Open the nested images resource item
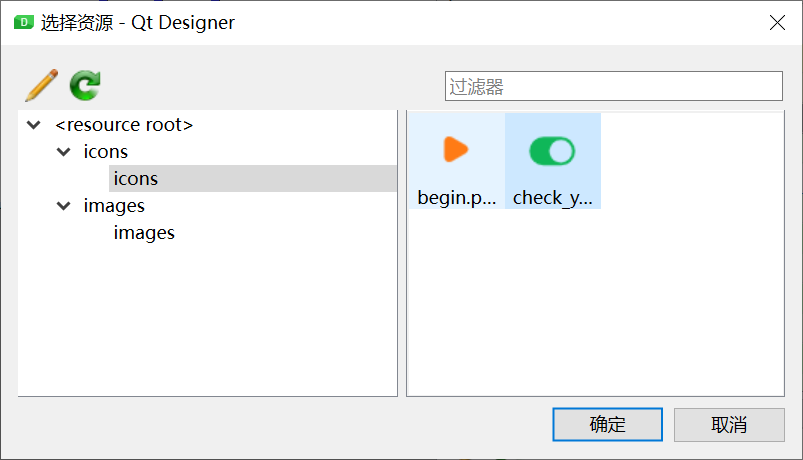This screenshot has height=460, width=803. point(144,233)
